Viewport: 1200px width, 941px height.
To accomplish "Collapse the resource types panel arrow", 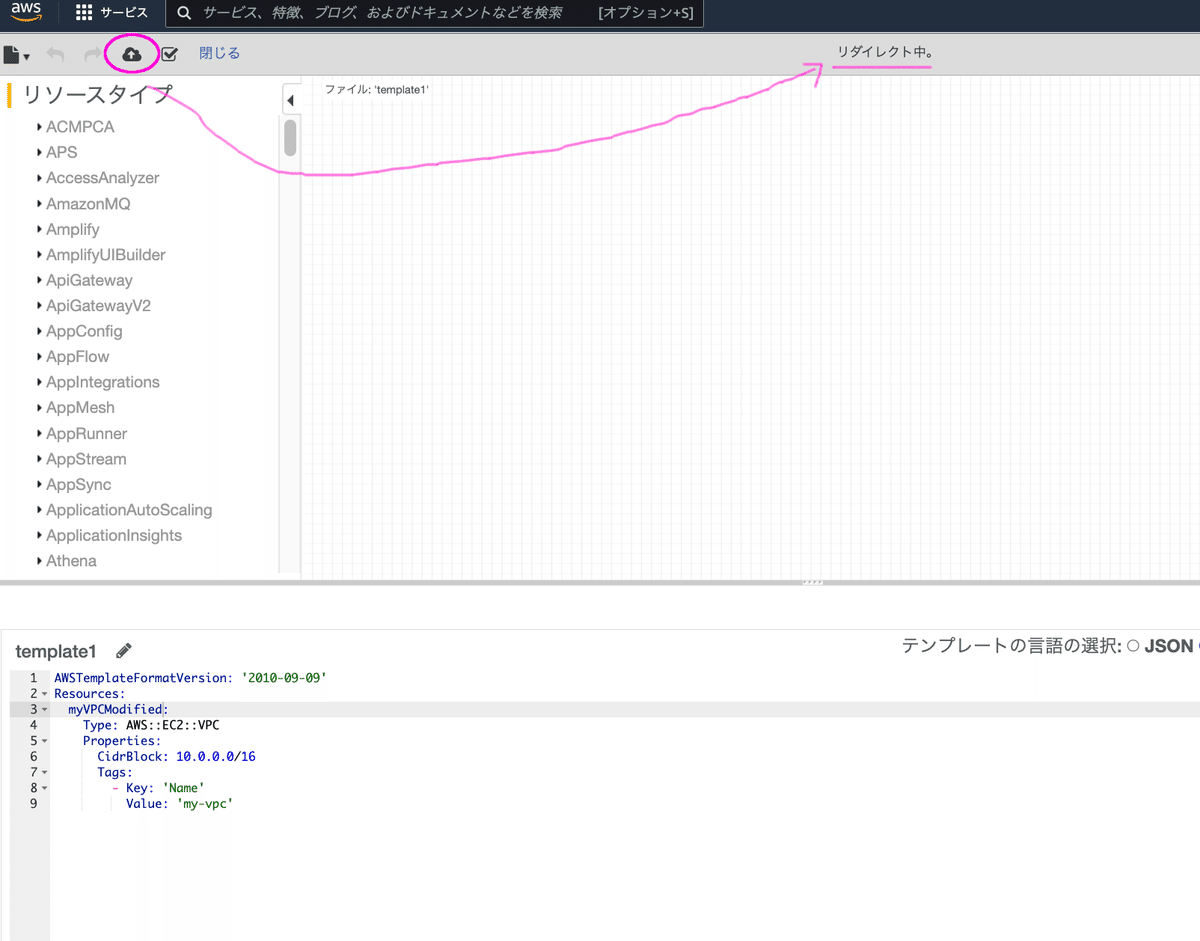I will 290,100.
